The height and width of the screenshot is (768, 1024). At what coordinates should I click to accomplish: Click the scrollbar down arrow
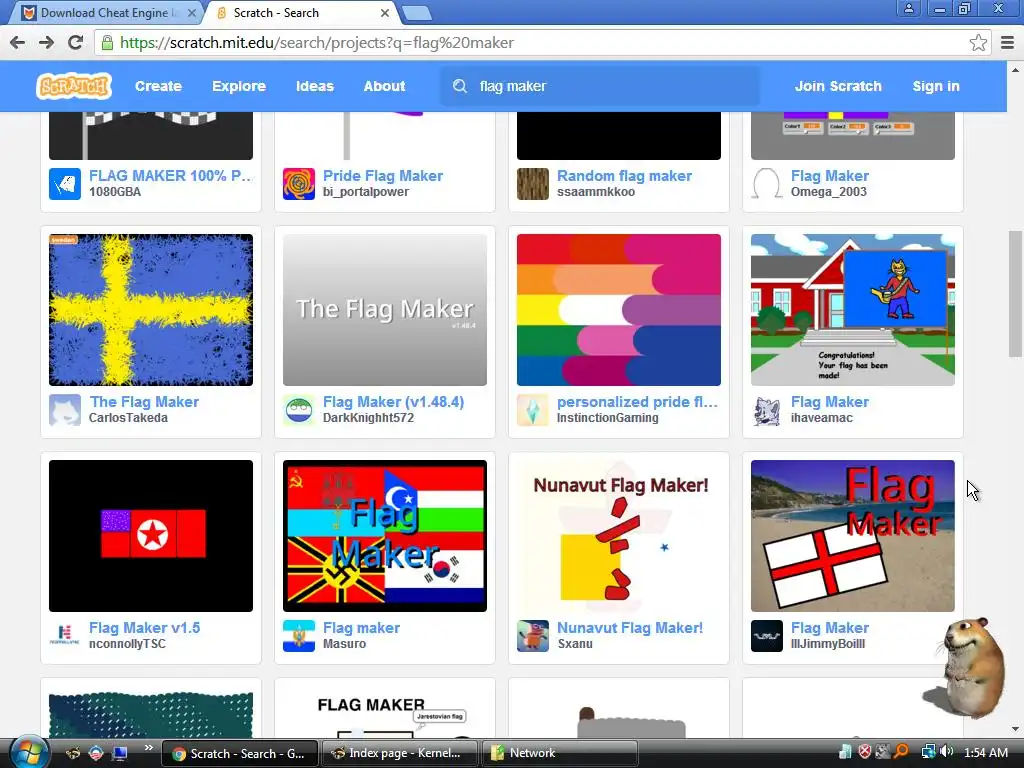point(1015,729)
